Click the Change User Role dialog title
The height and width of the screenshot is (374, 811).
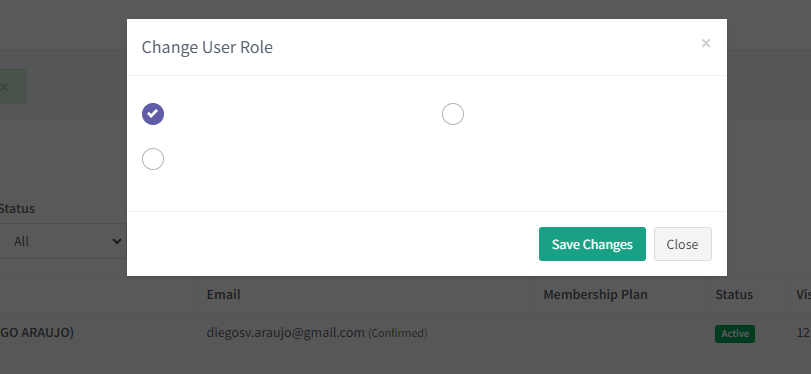click(x=207, y=47)
